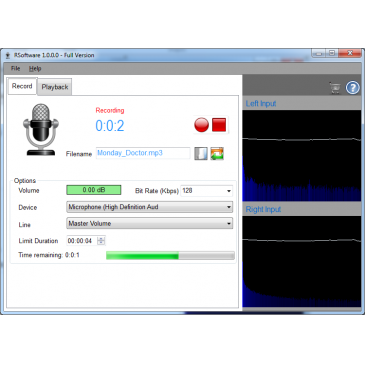Click the Right Input header
This screenshot has height=365, width=365.
coord(302,209)
